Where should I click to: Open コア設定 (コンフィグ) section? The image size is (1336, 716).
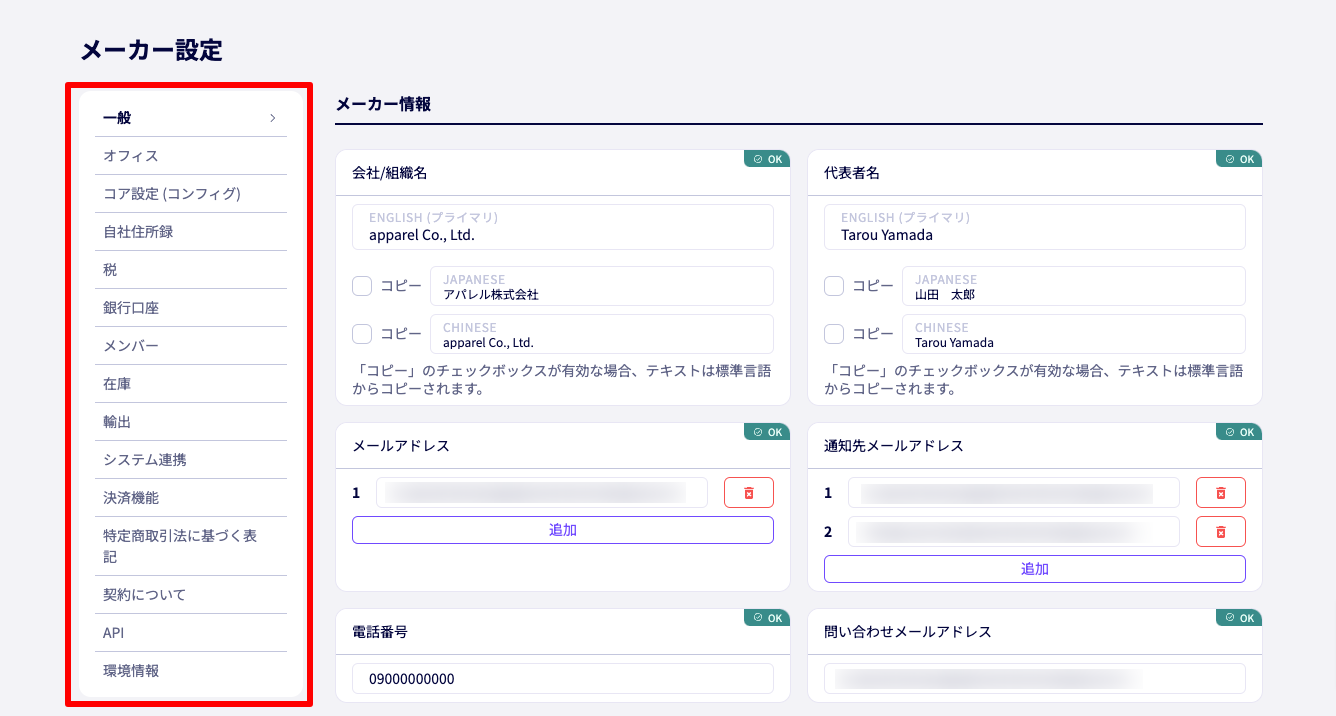(x=191, y=194)
